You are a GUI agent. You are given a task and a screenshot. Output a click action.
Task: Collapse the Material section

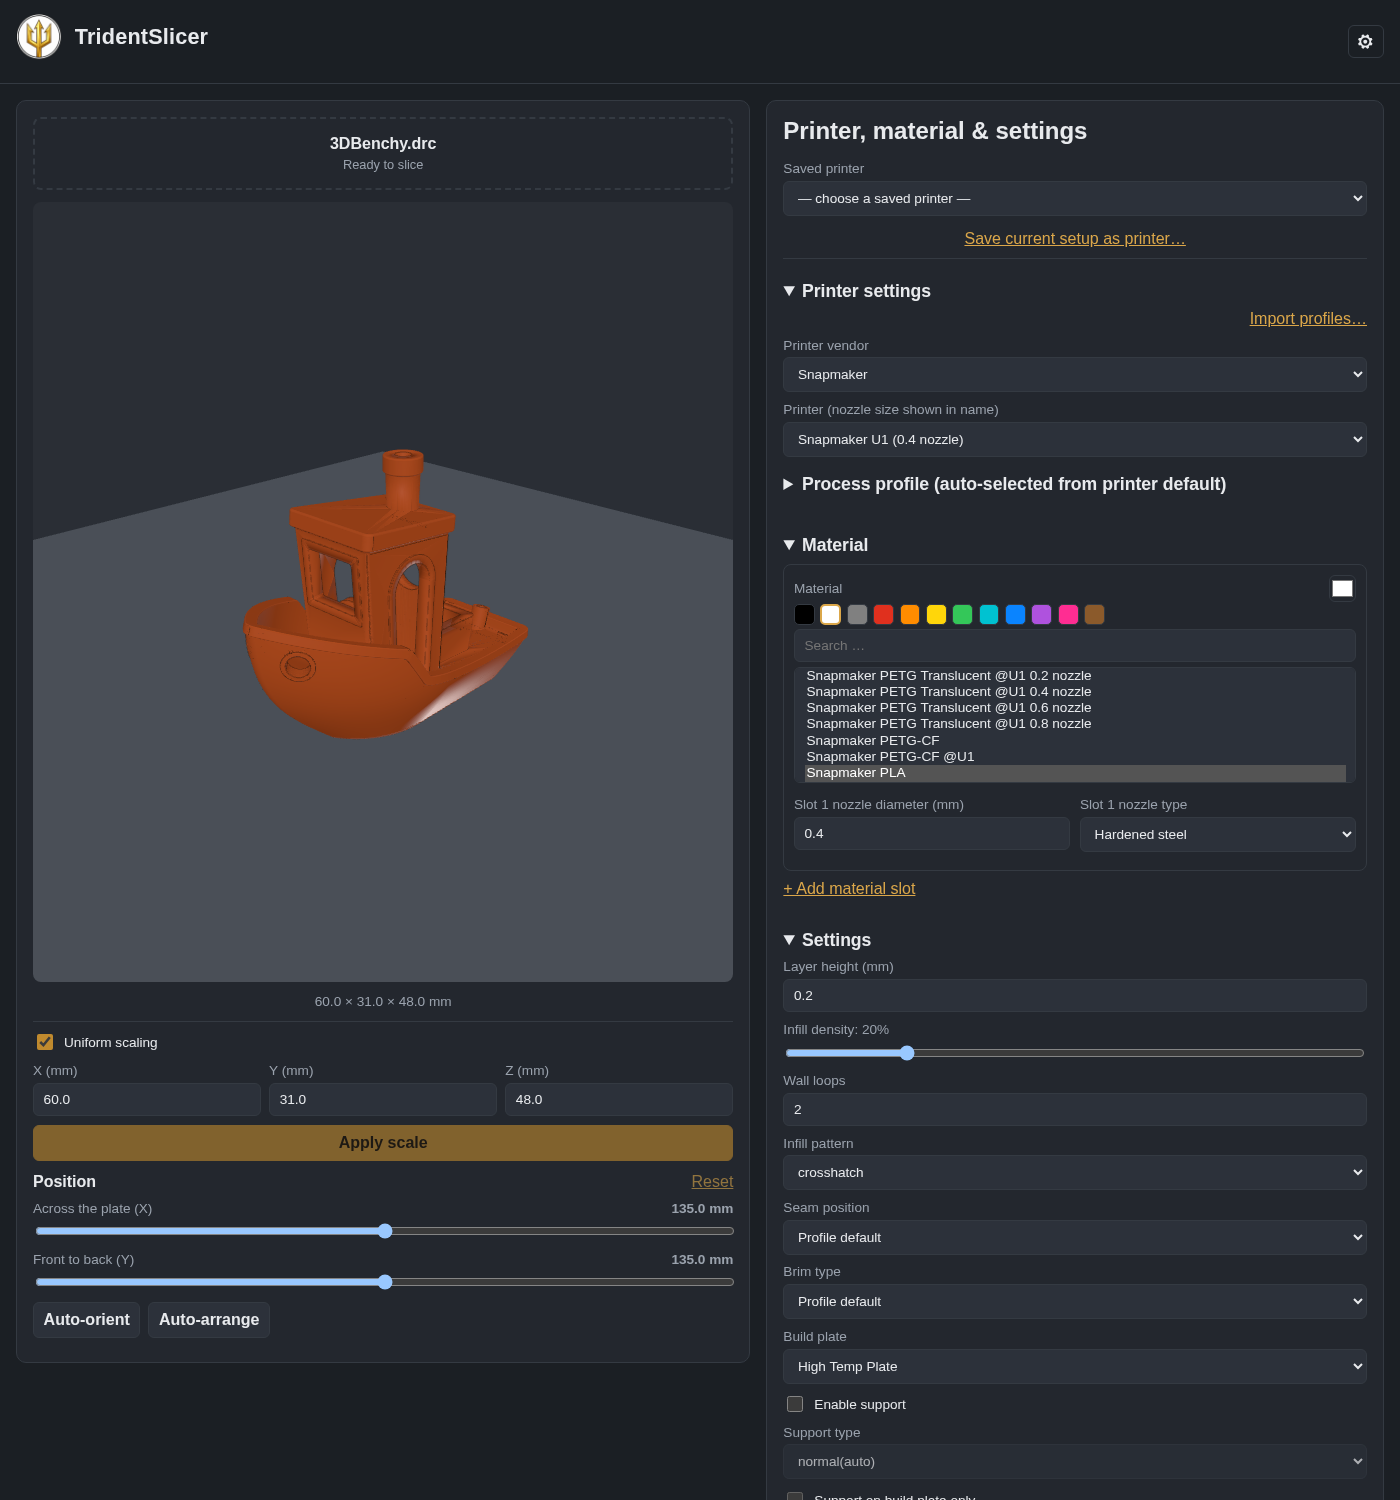pos(825,545)
